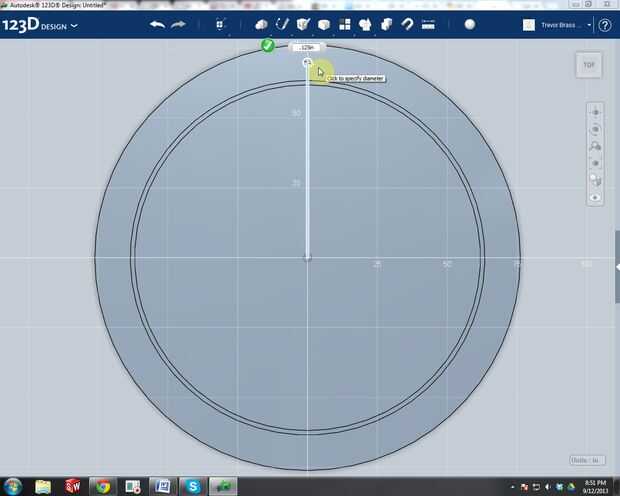Open the Transform tool
The image size is (620, 496).
tap(220, 25)
